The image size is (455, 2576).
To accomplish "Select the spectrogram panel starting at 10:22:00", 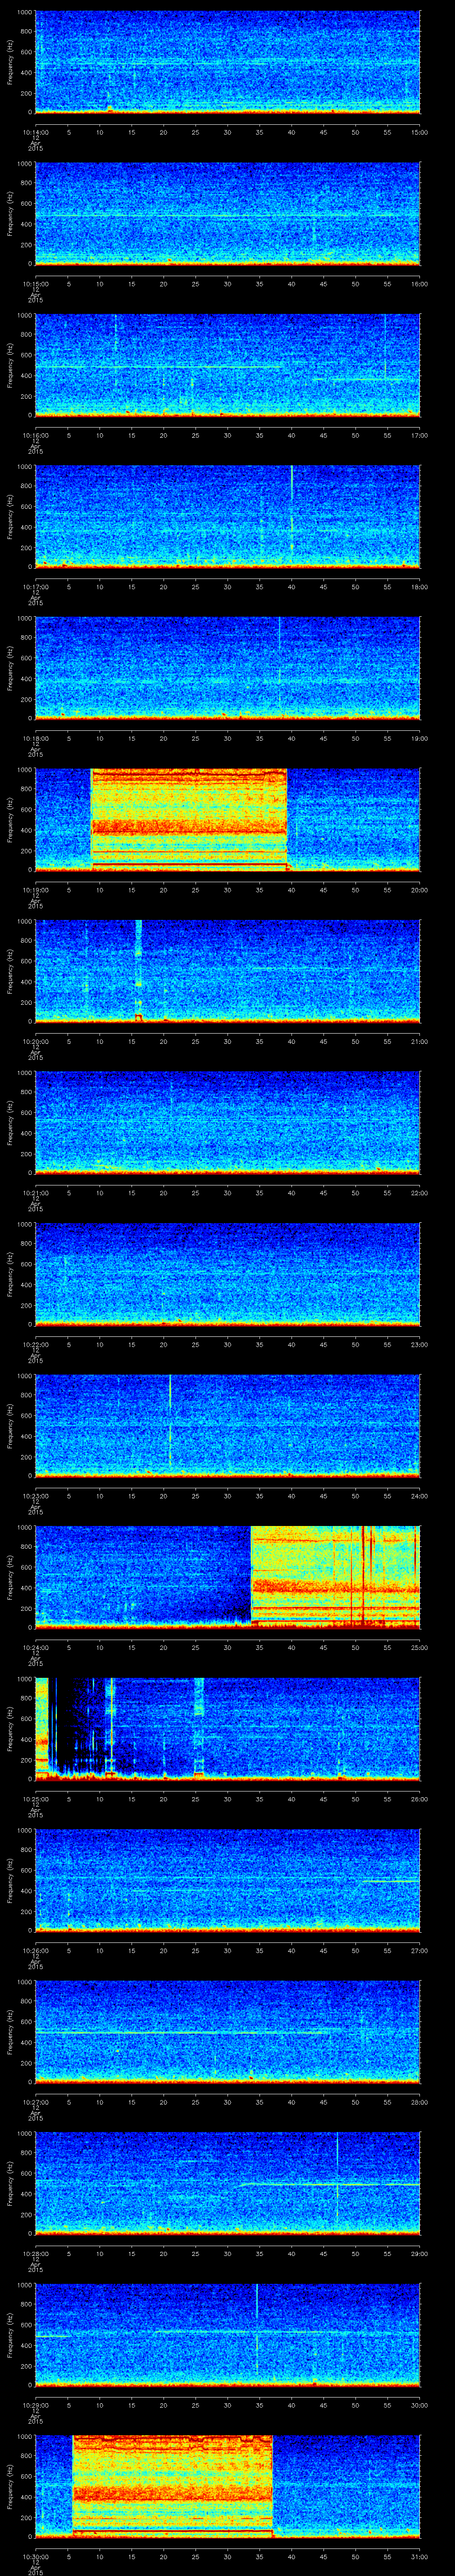I will (227, 1274).
